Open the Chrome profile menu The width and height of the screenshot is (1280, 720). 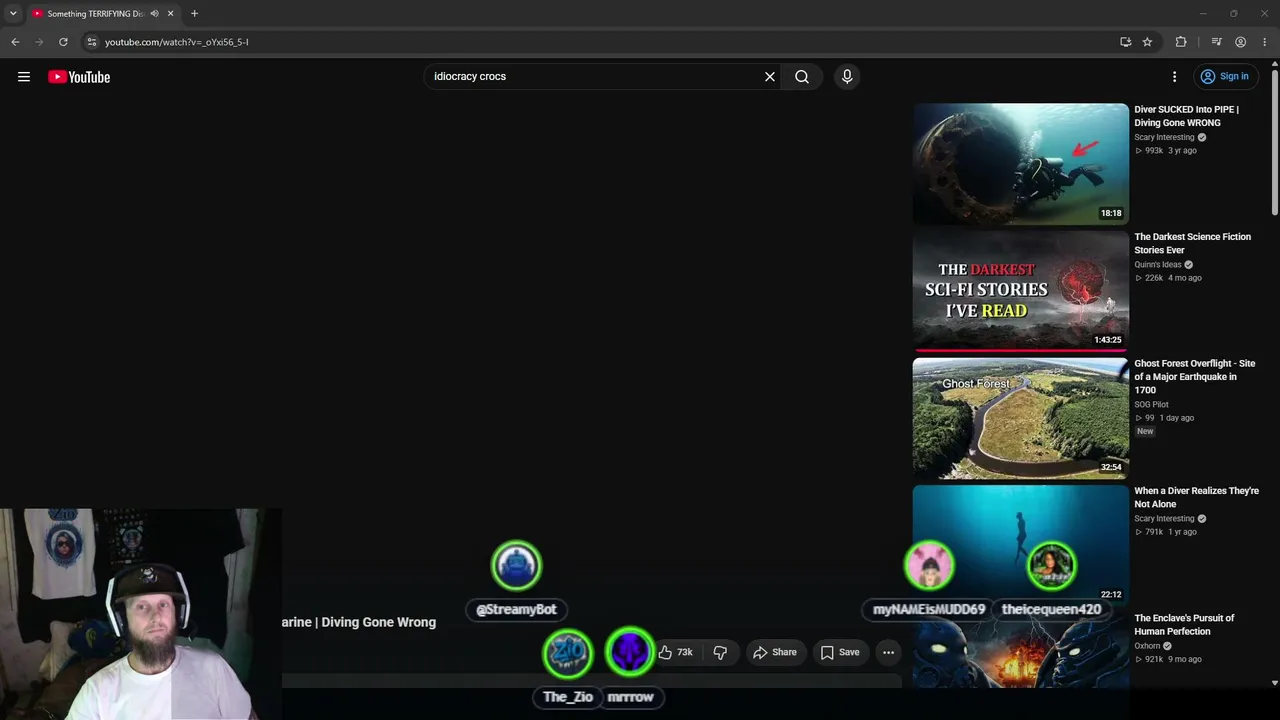click(x=1240, y=42)
